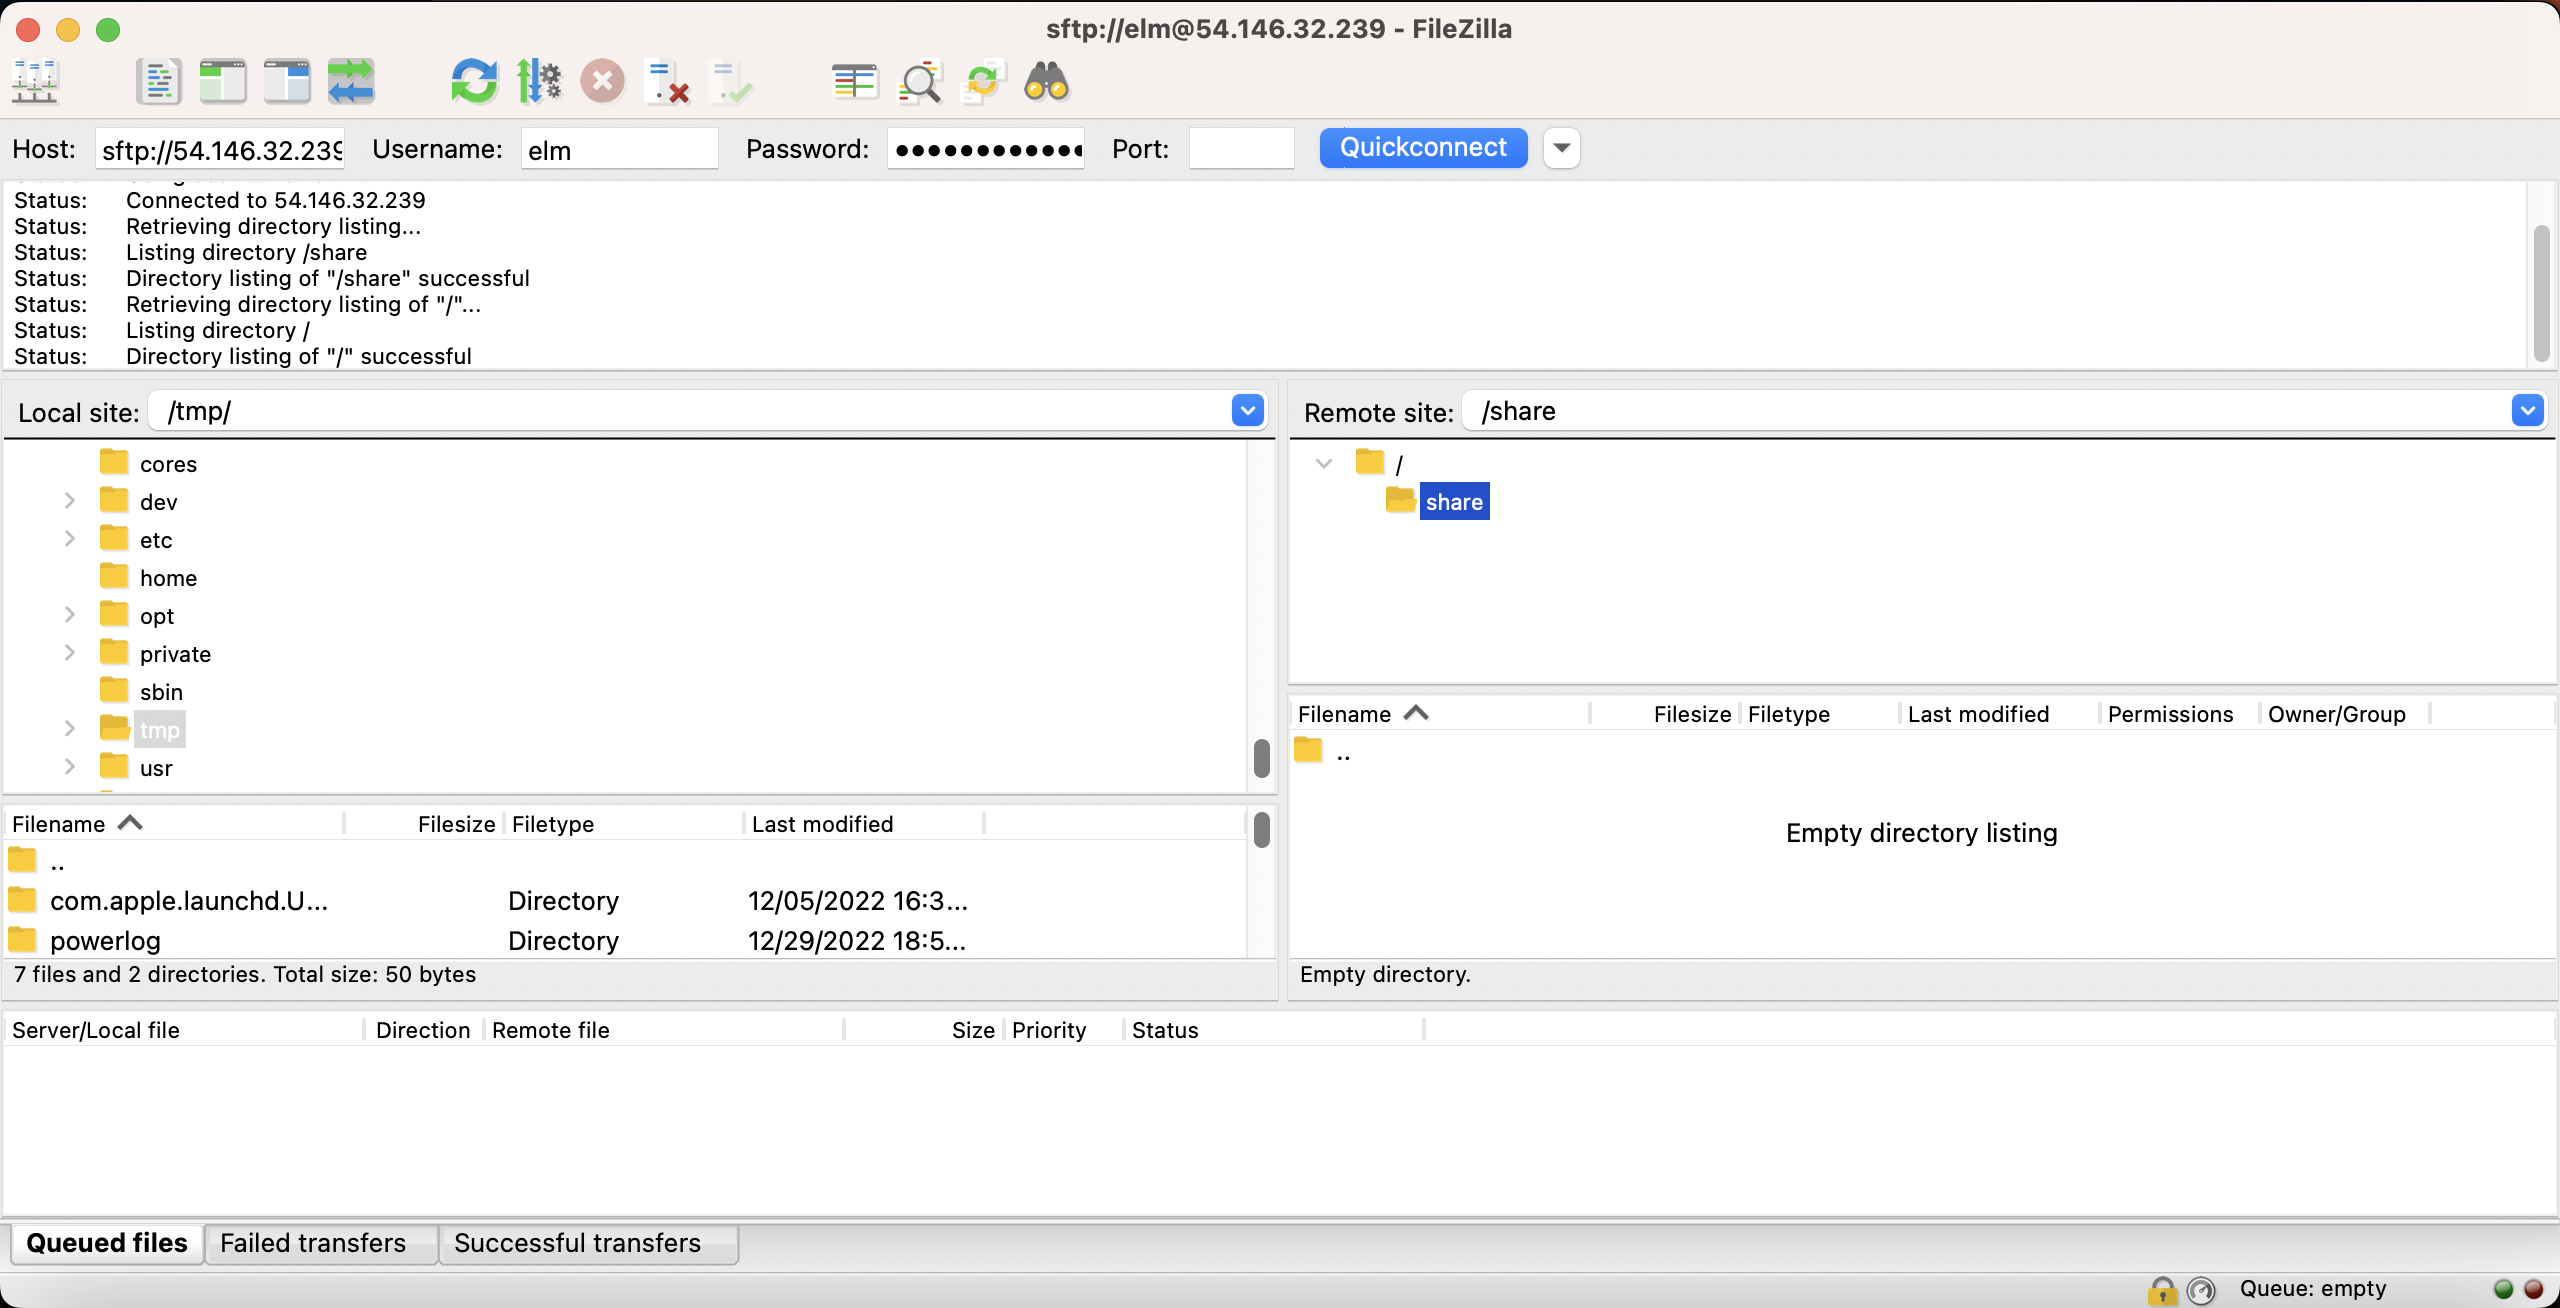Switch to Queued files tab
Viewport: 2560px width, 1308px height.
click(x=107, y=1243)
